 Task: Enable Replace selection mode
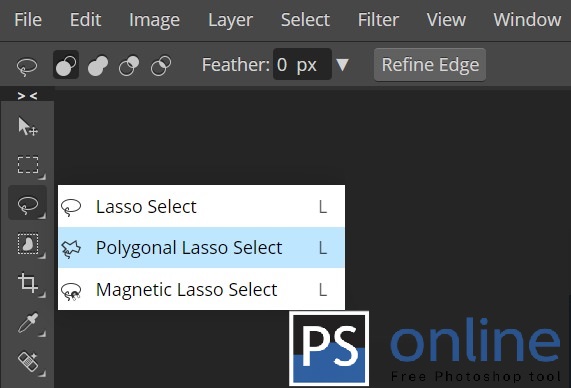click(x=66, y=65)
